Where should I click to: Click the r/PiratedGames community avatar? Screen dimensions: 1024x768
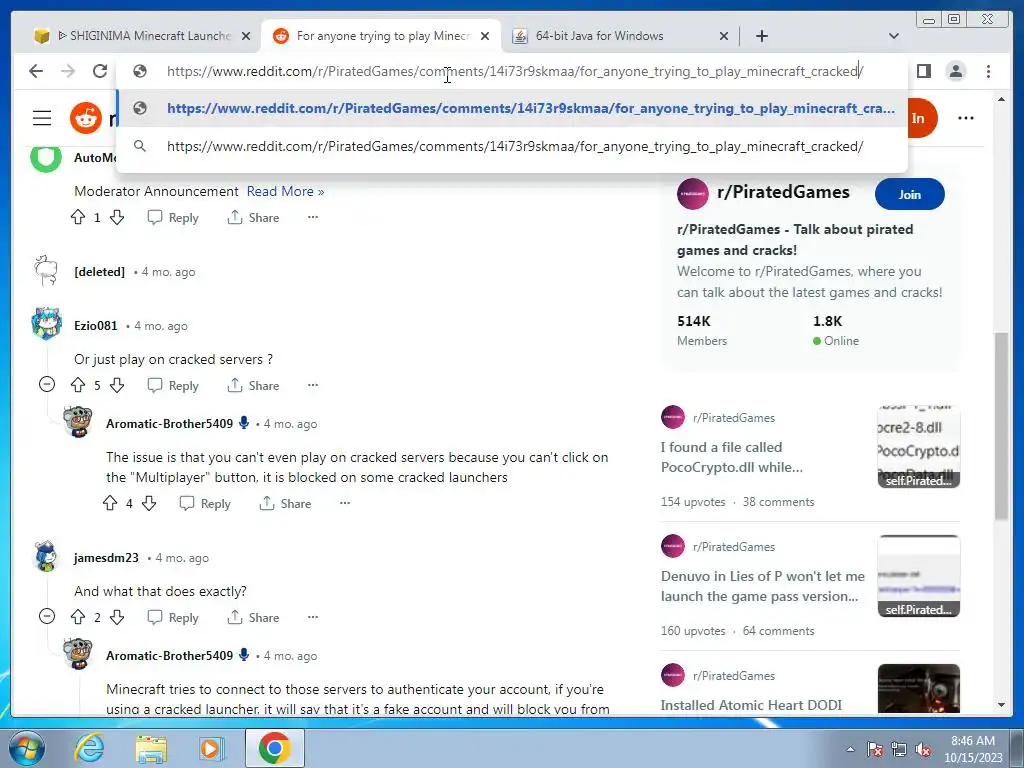(x=692, y=194)
